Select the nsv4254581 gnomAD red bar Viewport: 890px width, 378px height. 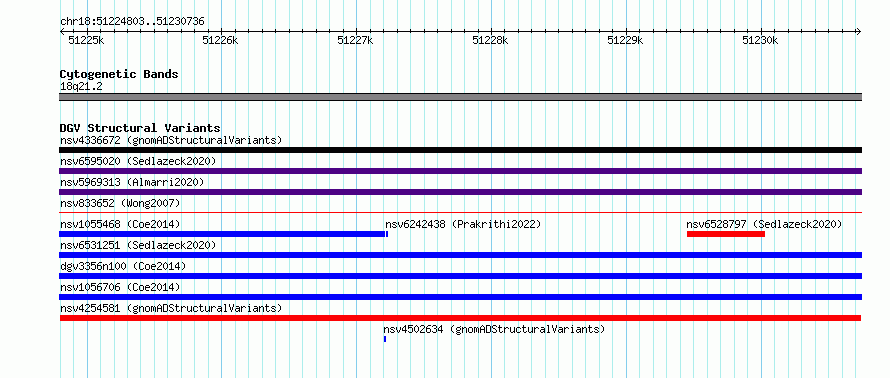point(460,318)
